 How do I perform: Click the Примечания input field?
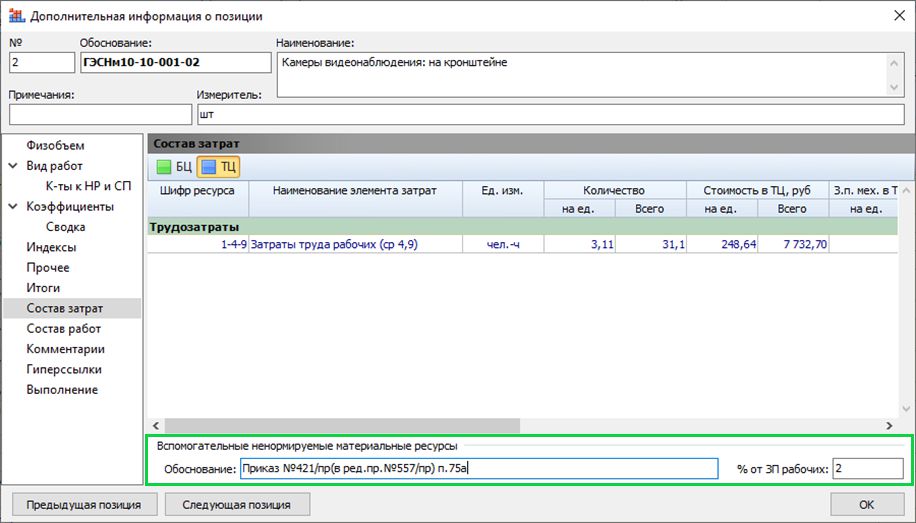(x=100, y=115)
